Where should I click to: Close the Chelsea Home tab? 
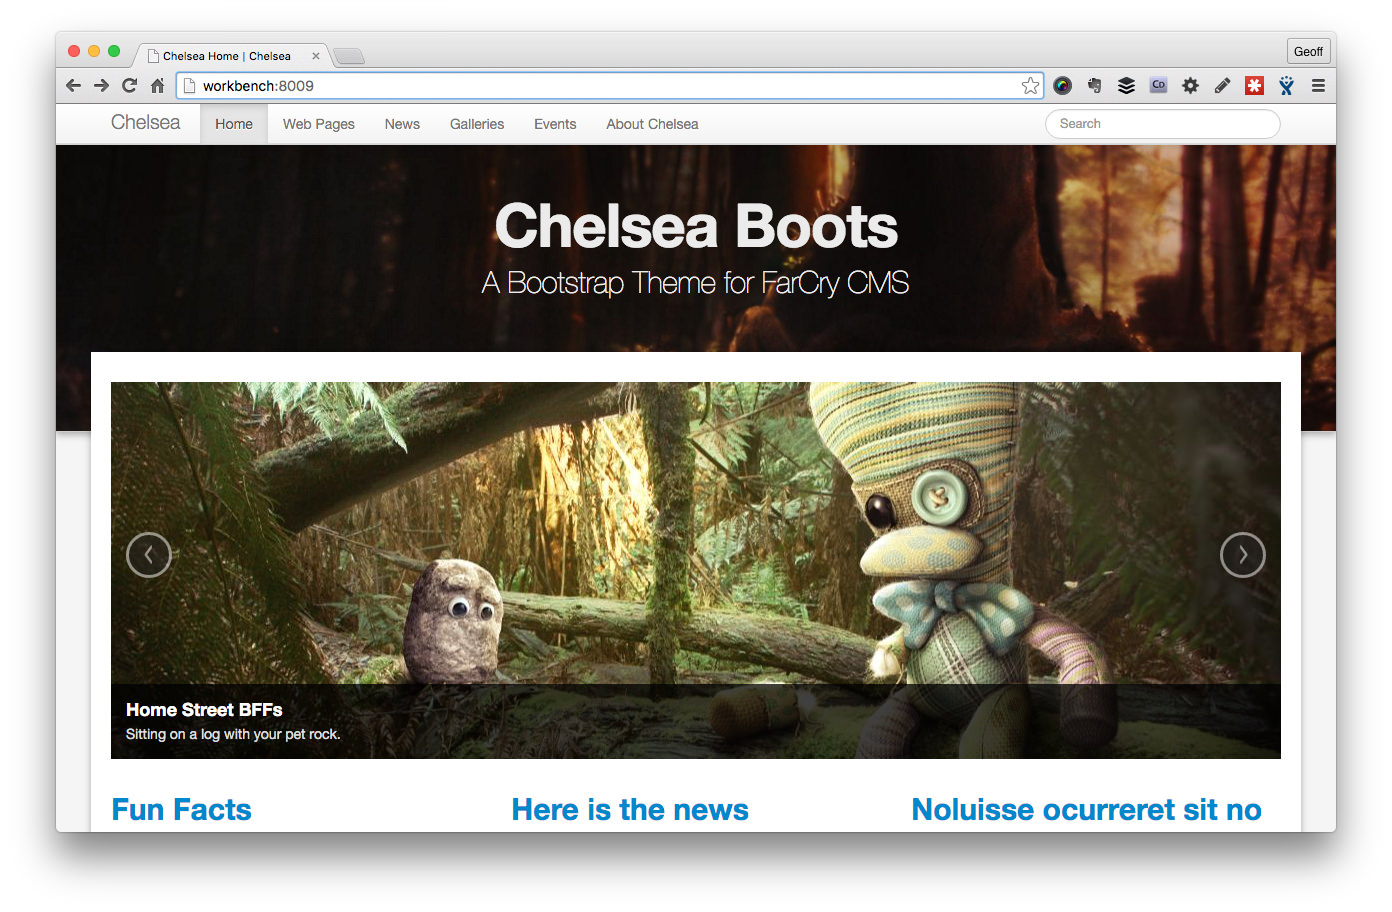(316, 56)
